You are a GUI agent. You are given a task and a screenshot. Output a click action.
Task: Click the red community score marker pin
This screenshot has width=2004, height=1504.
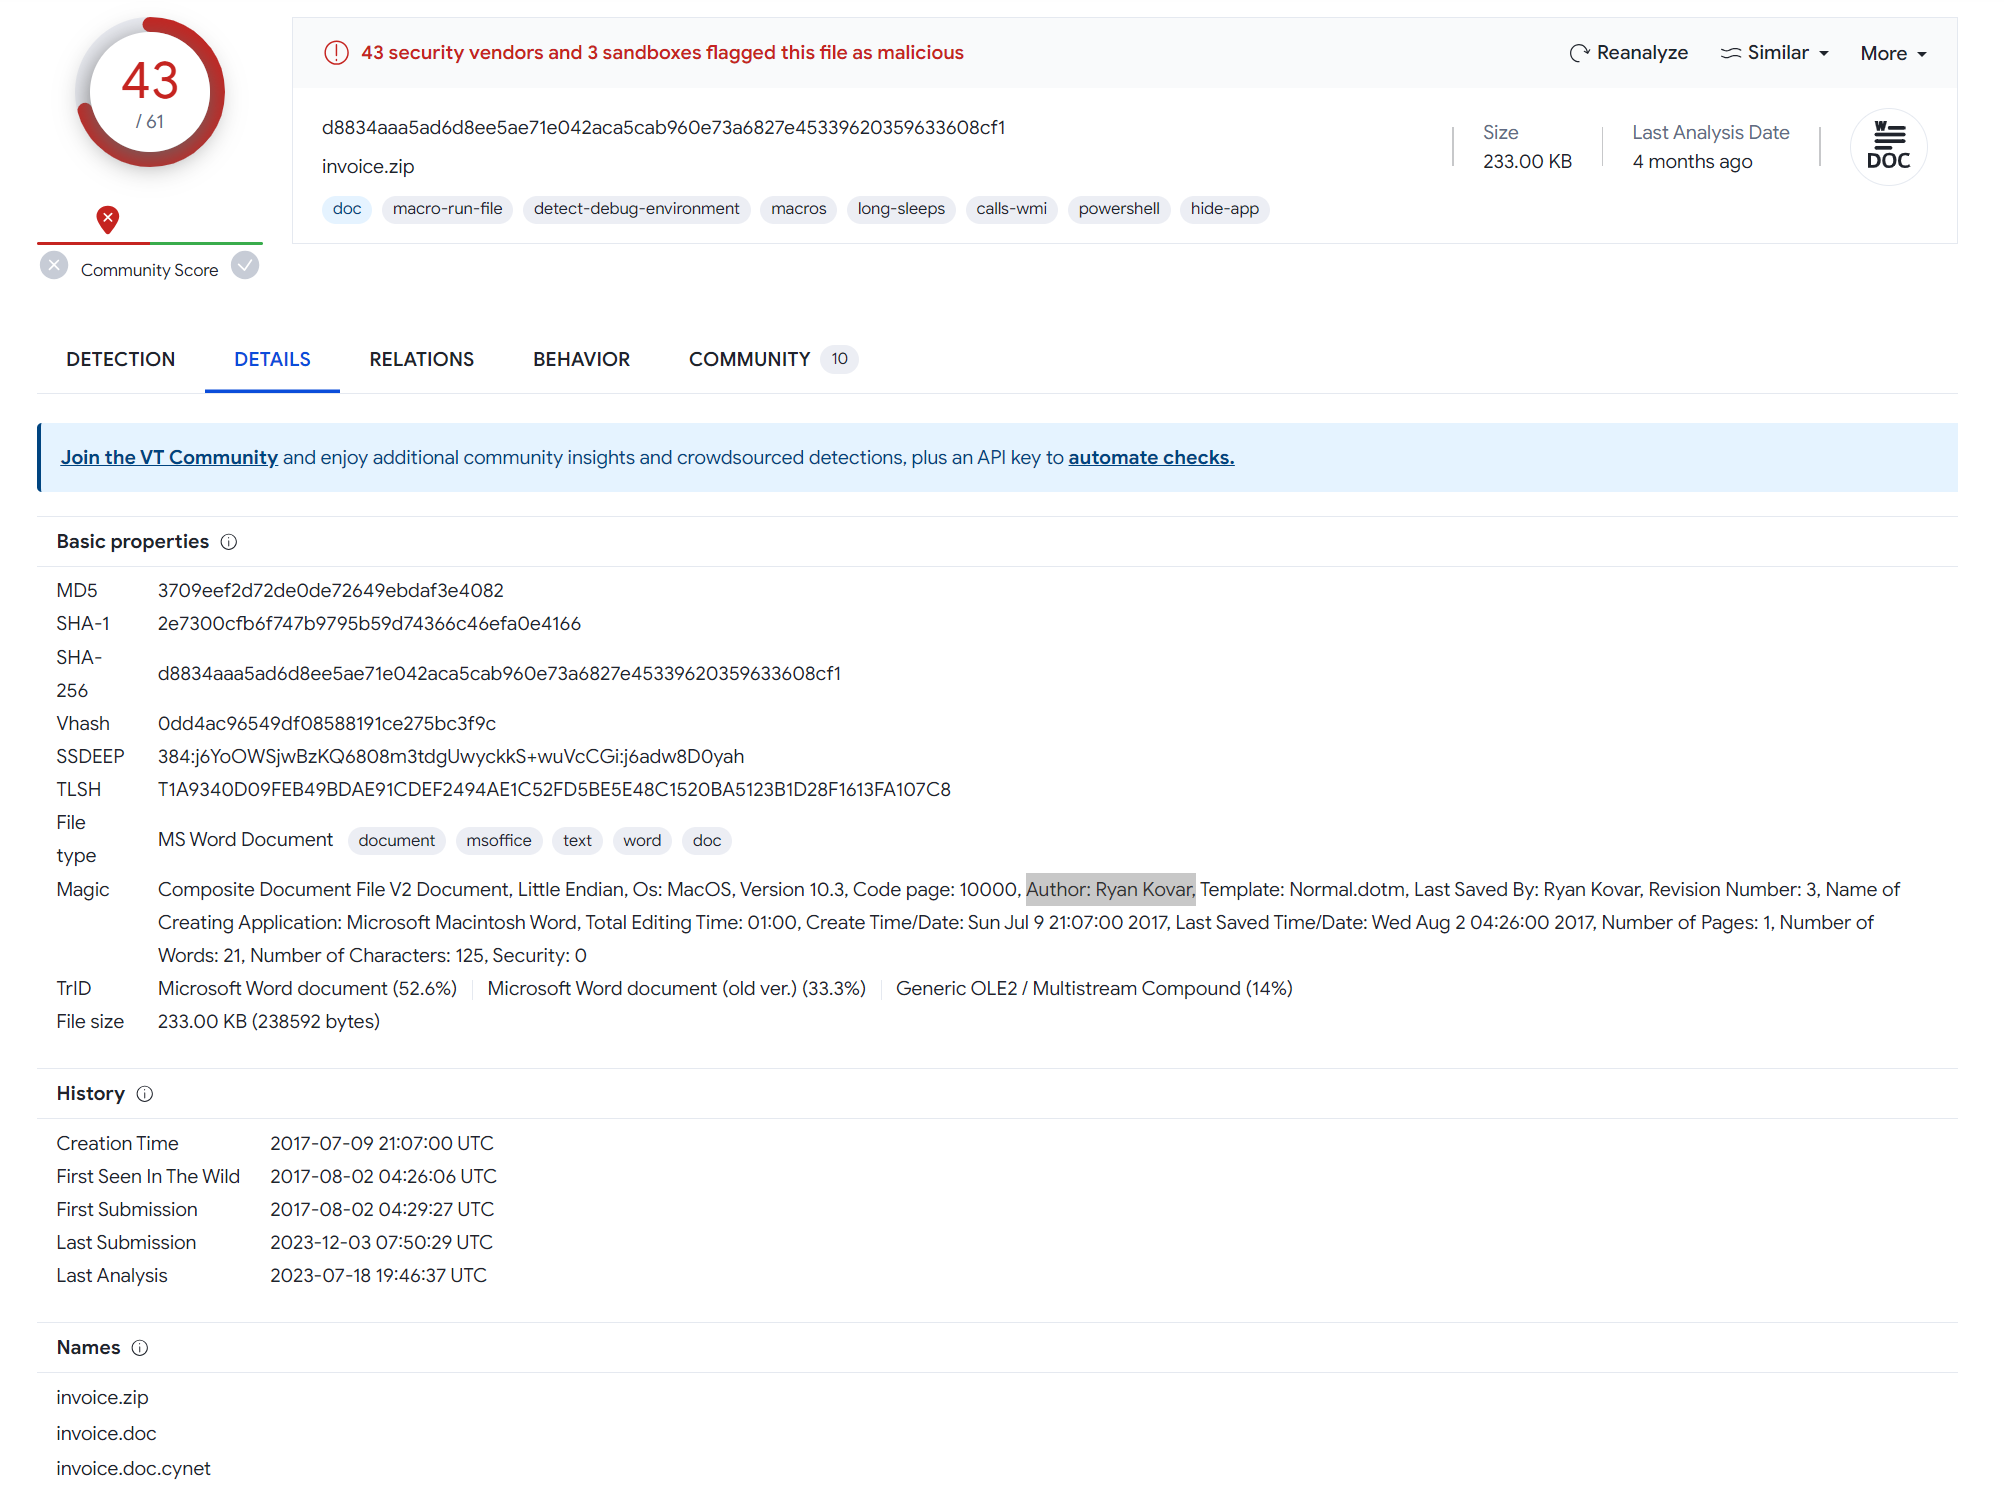point(108,219)
